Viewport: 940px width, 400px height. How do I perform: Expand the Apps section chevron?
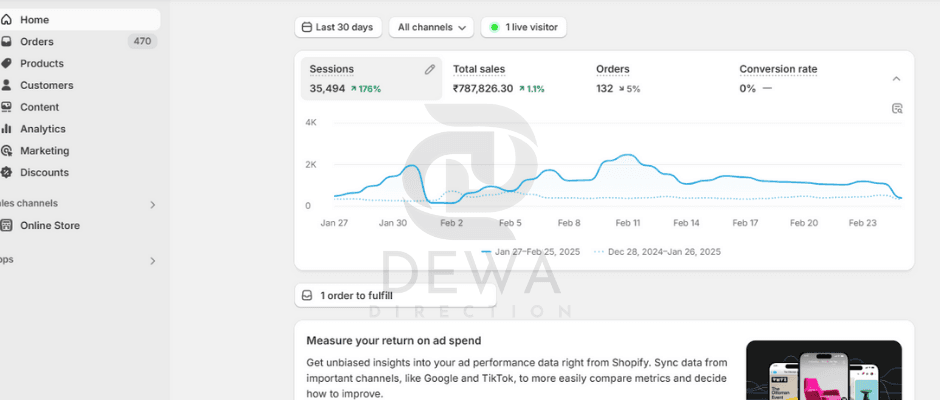[x=153, y=261]
